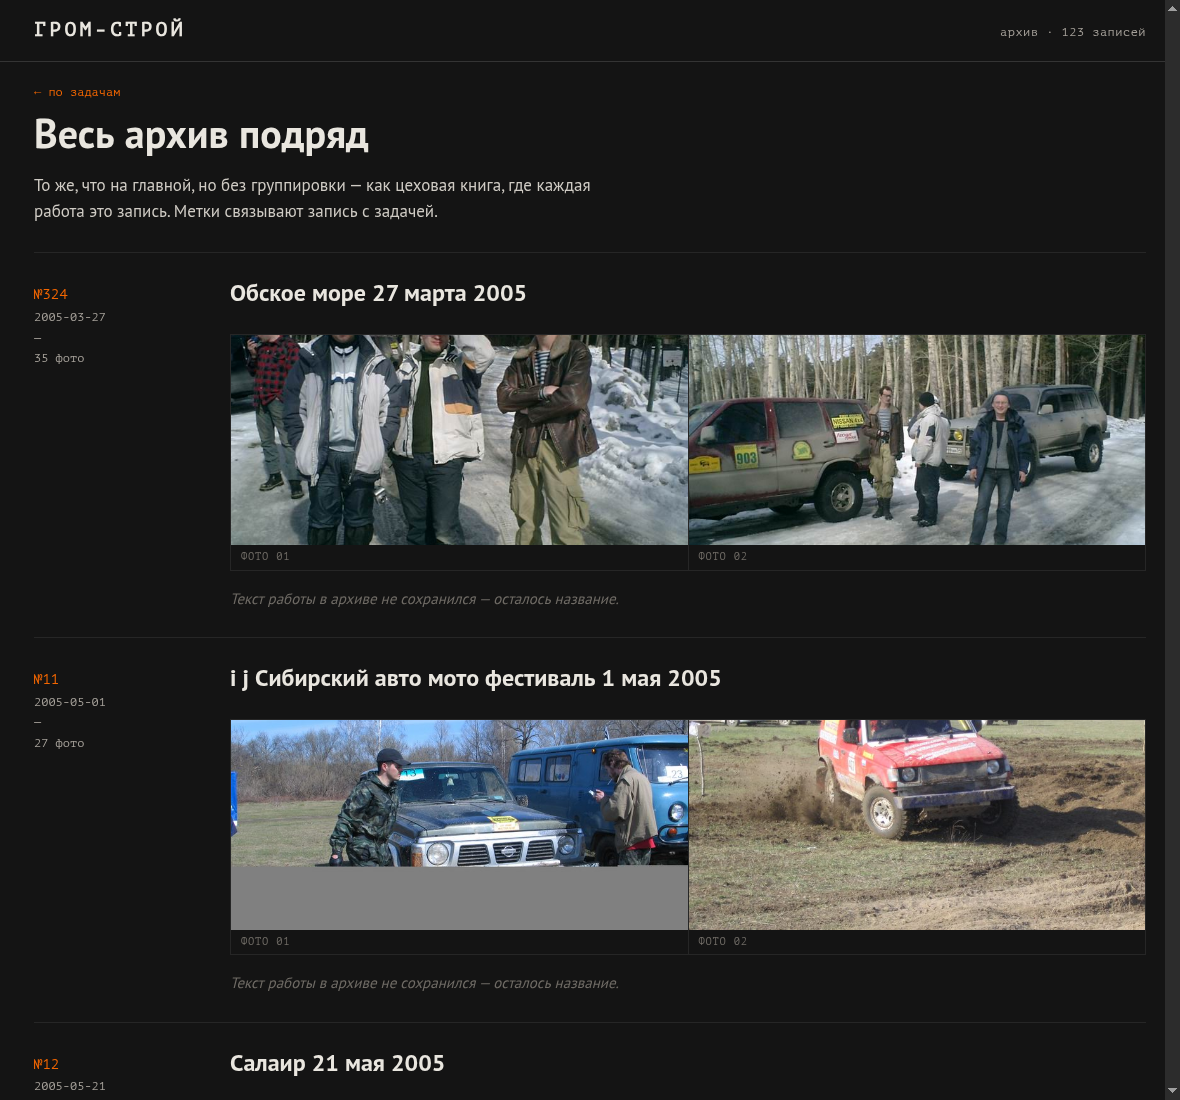This screenshot has width=1180, height=1100.
Task: Click date 2005-05-01 under №11
Action: (69, 702)
